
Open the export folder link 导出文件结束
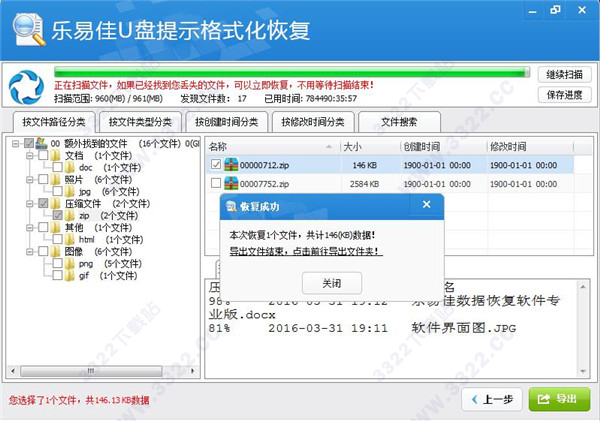[306, 251]
